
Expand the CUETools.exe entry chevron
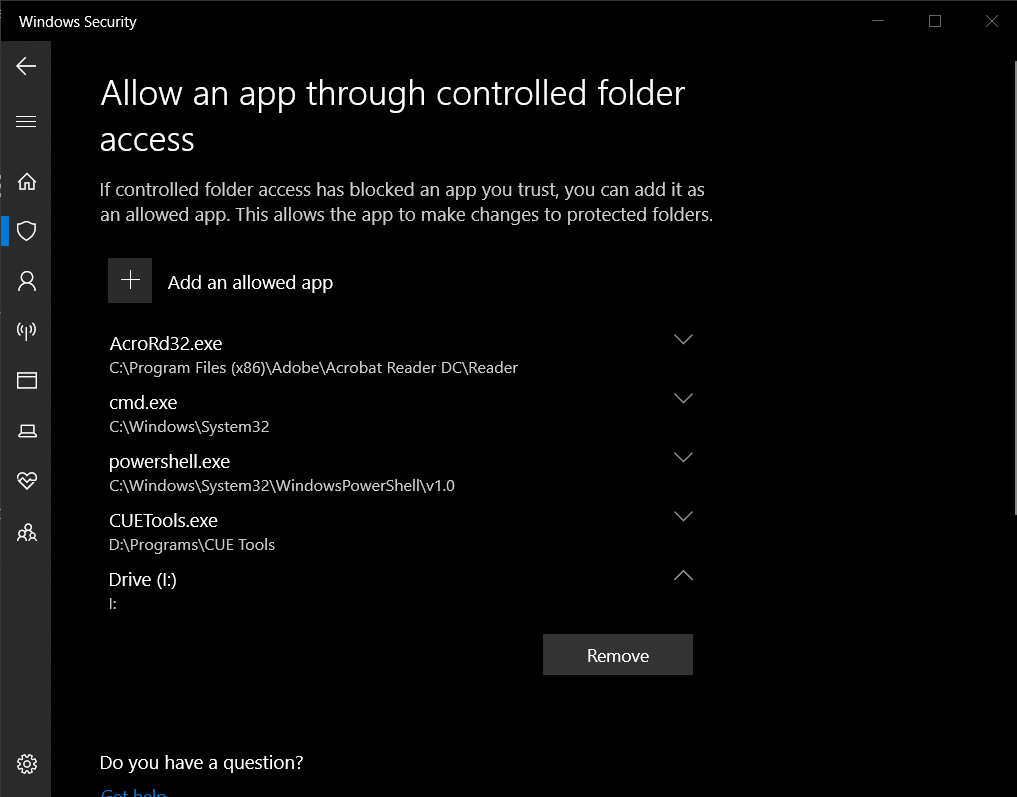coord(683,517)
